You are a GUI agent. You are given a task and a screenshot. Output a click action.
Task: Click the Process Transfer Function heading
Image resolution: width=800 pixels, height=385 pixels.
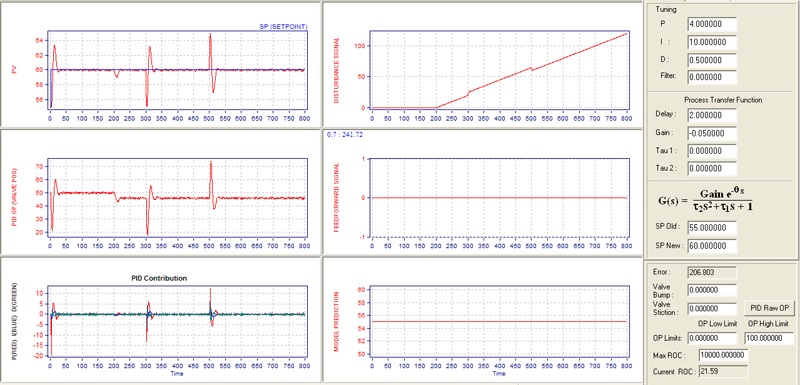pyautogui.click(x=723, y=100)
